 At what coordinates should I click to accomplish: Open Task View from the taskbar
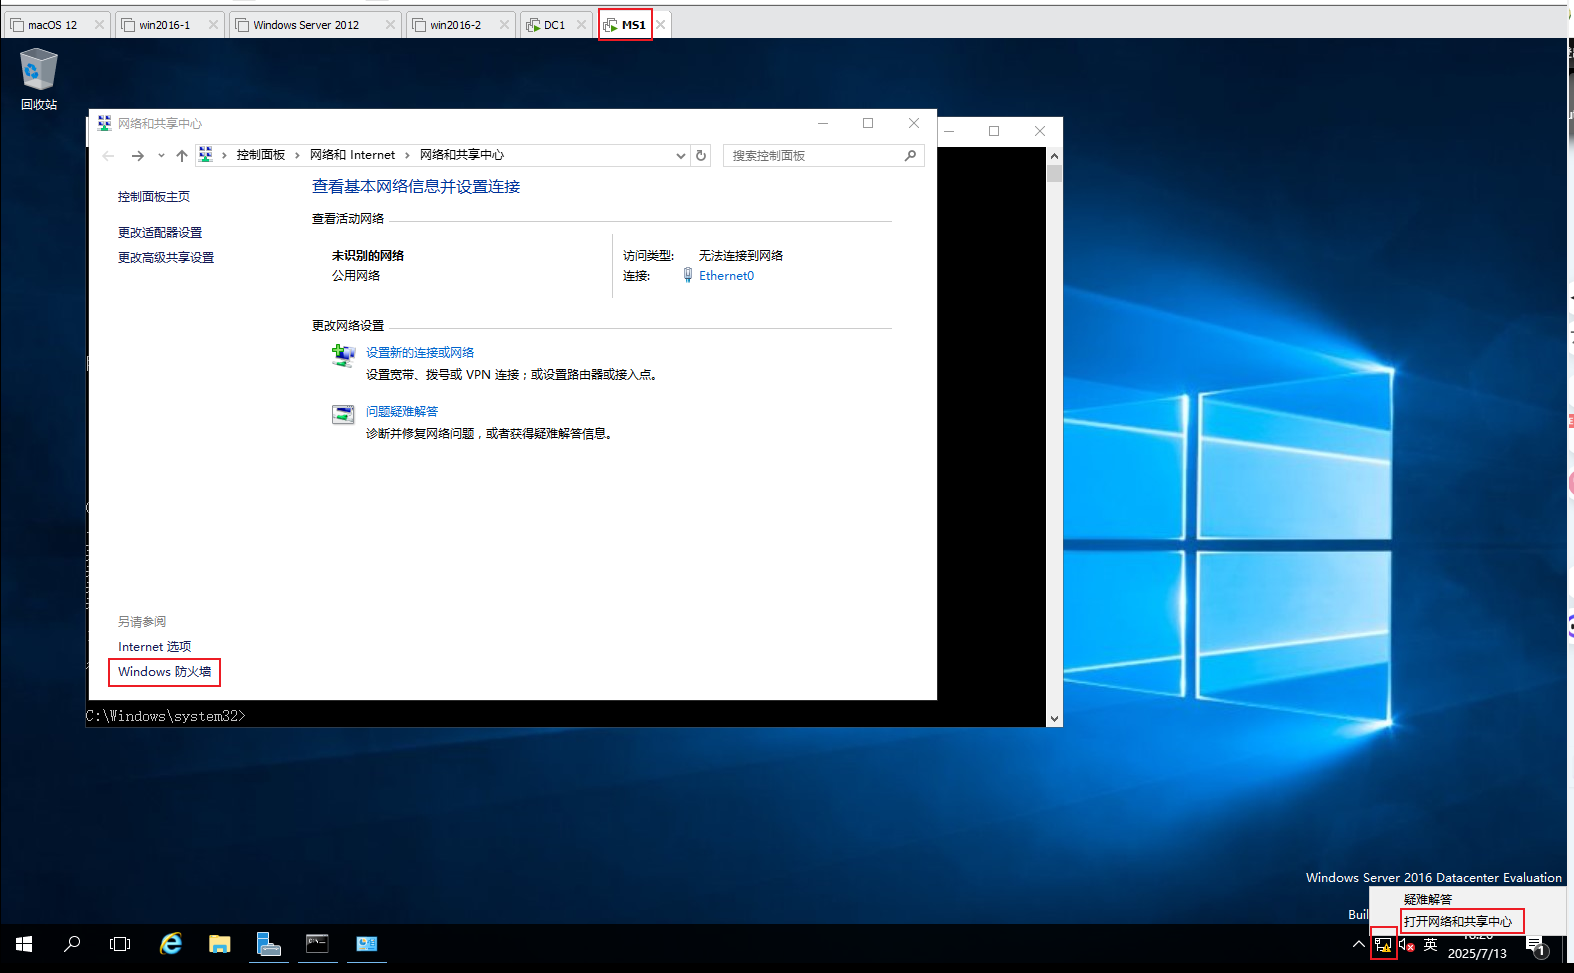[120, 944]
